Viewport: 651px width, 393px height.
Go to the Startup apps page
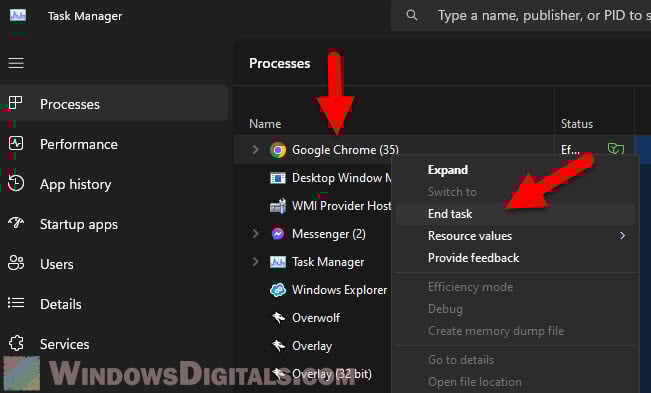click(x=79, y=225)
